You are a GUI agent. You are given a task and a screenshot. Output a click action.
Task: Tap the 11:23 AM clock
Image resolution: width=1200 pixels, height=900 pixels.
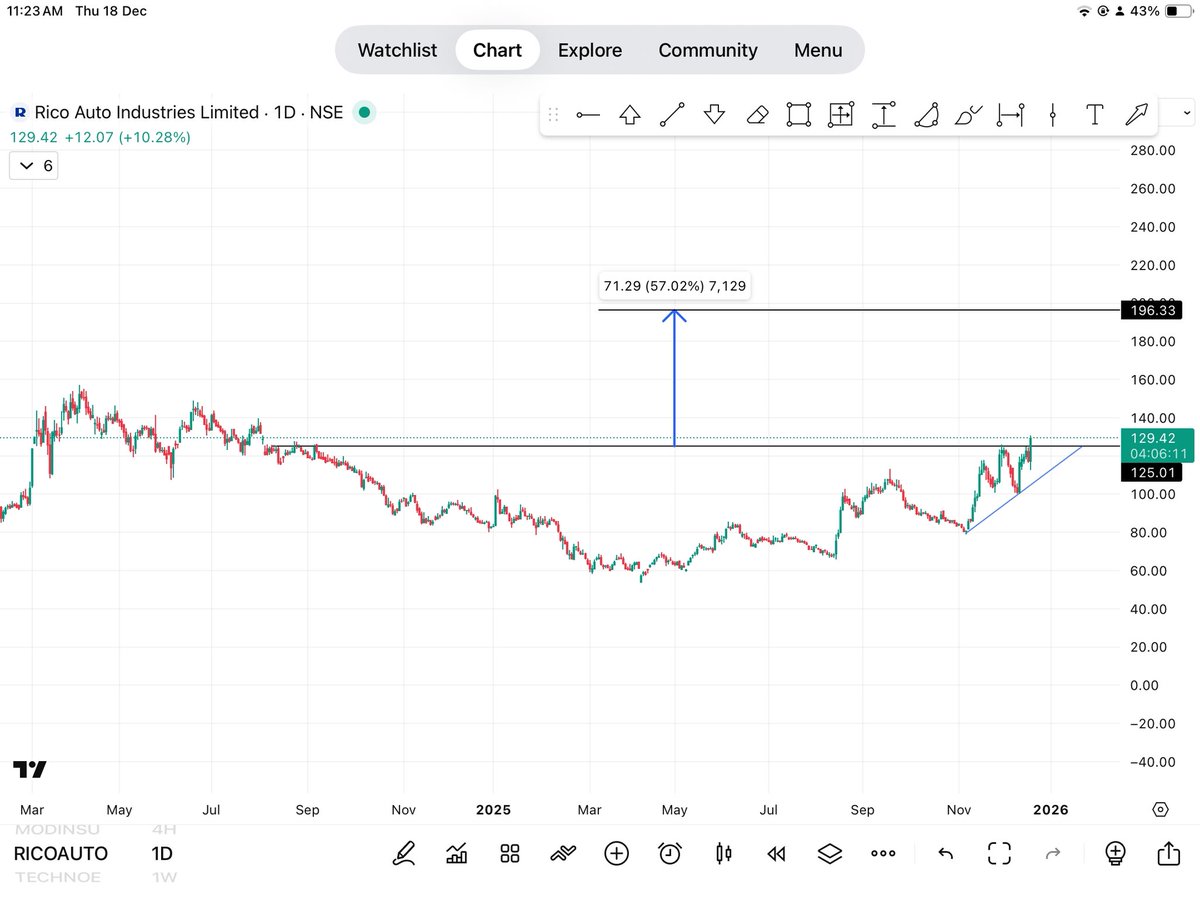tap(35, 11)
